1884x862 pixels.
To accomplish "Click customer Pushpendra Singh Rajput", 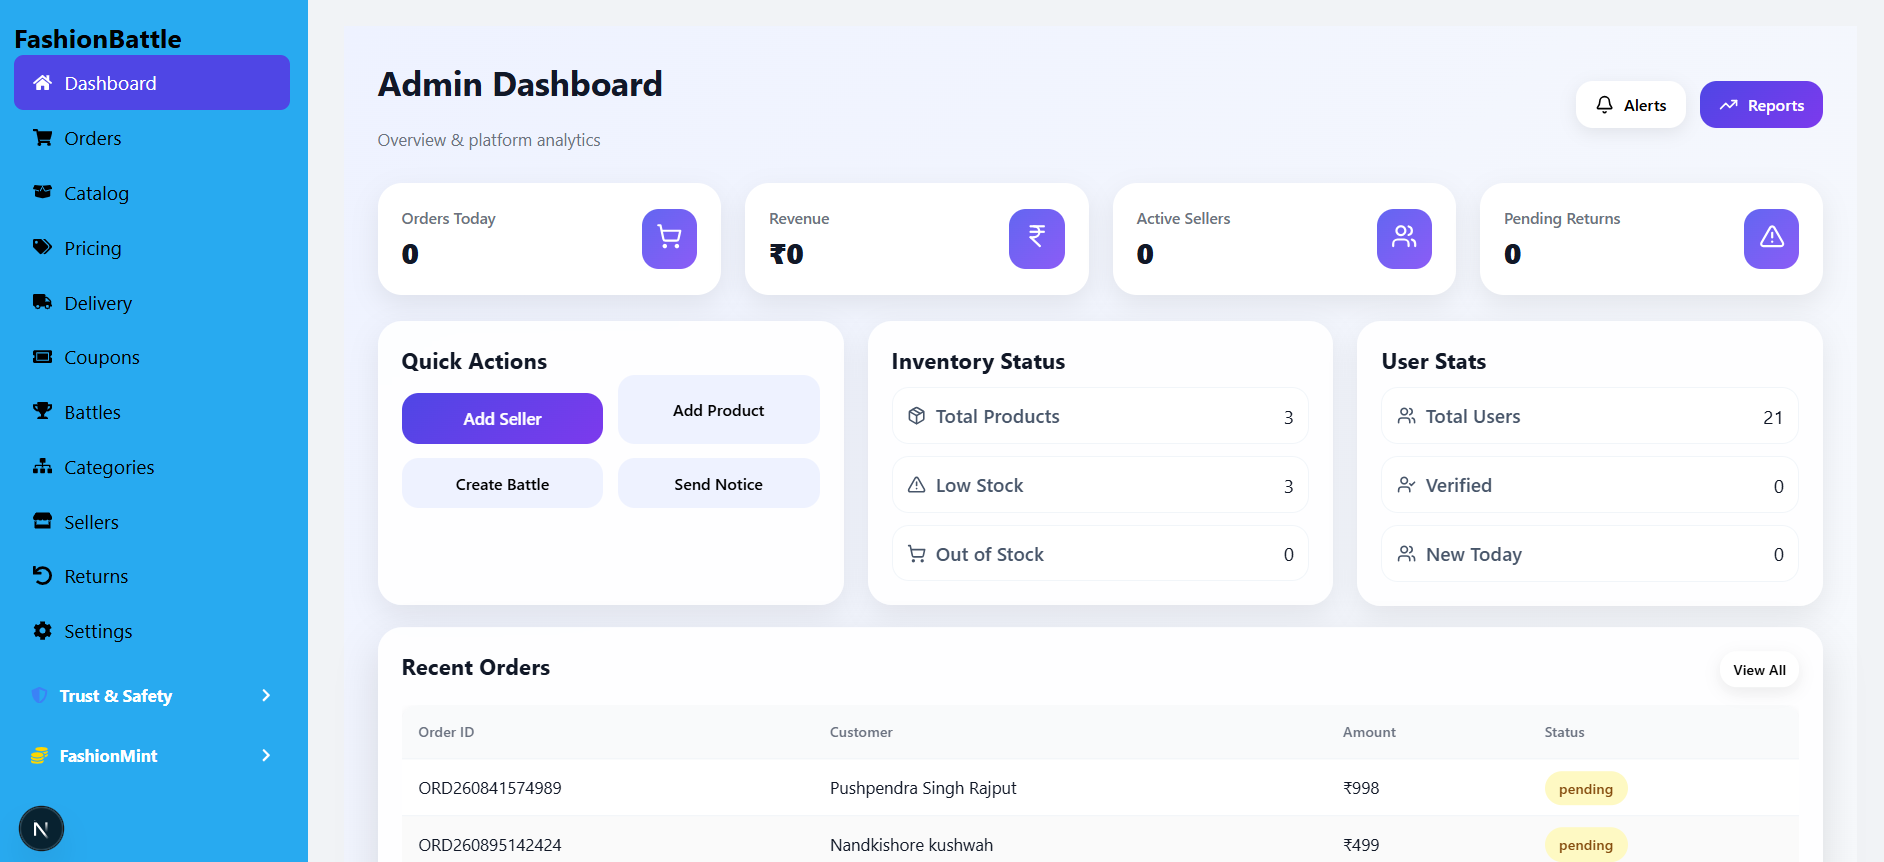I will (923, 788).
